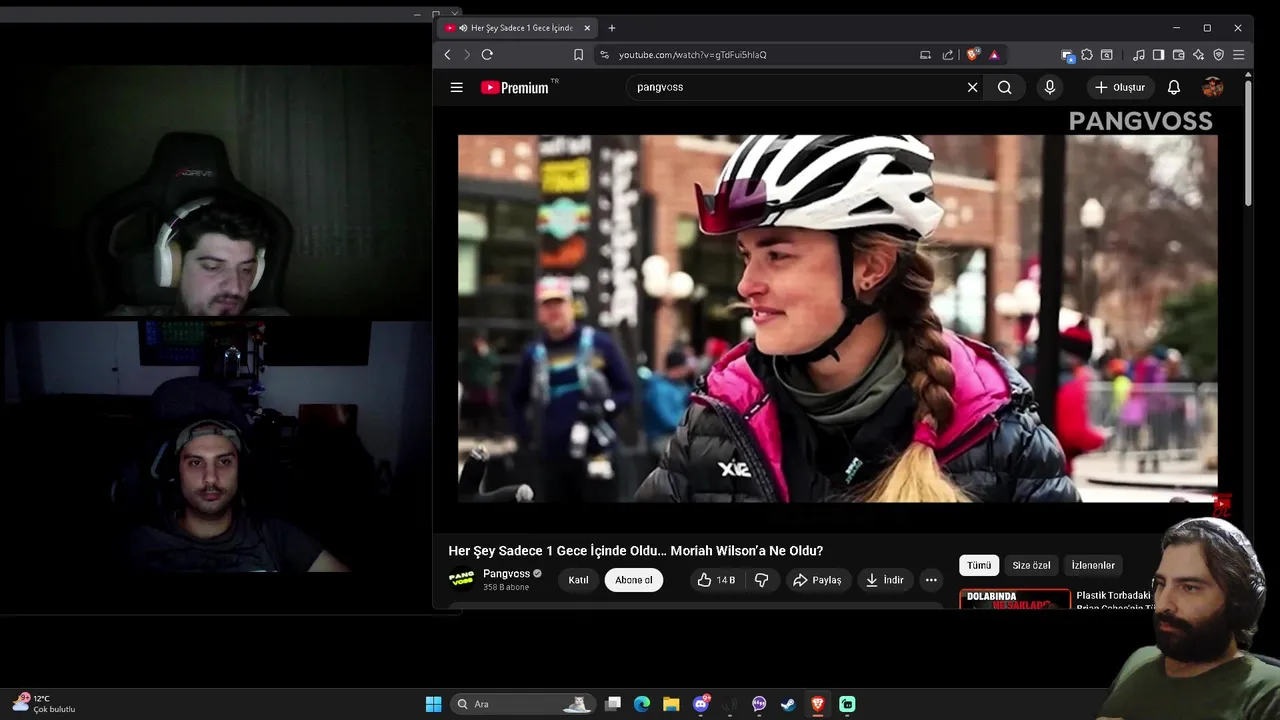This screenshot has height=720, width=1280.
Task: Open Task View on the taskbar
Action: [x=613, y=704]
